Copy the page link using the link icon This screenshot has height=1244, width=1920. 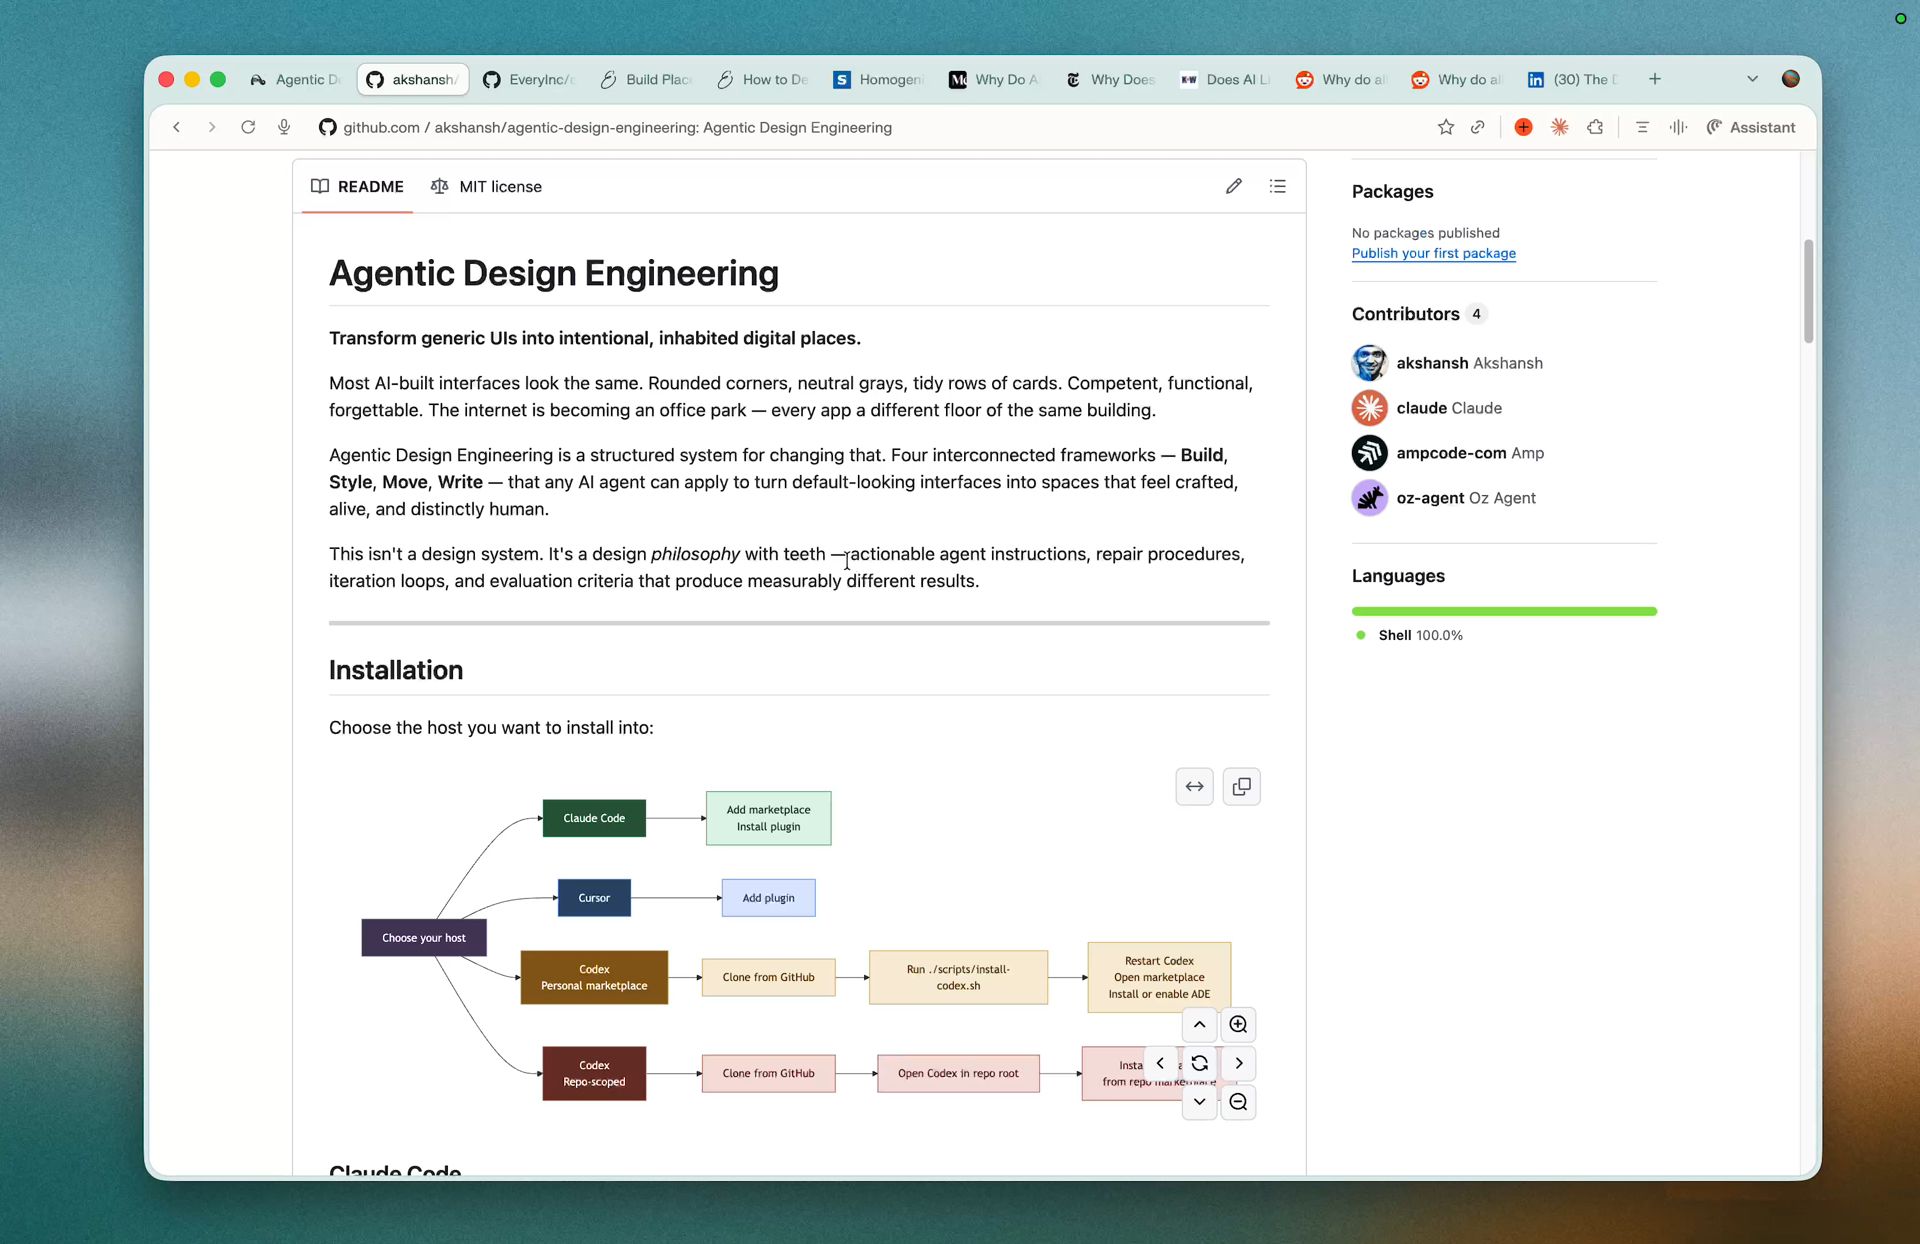(1479, 127)
